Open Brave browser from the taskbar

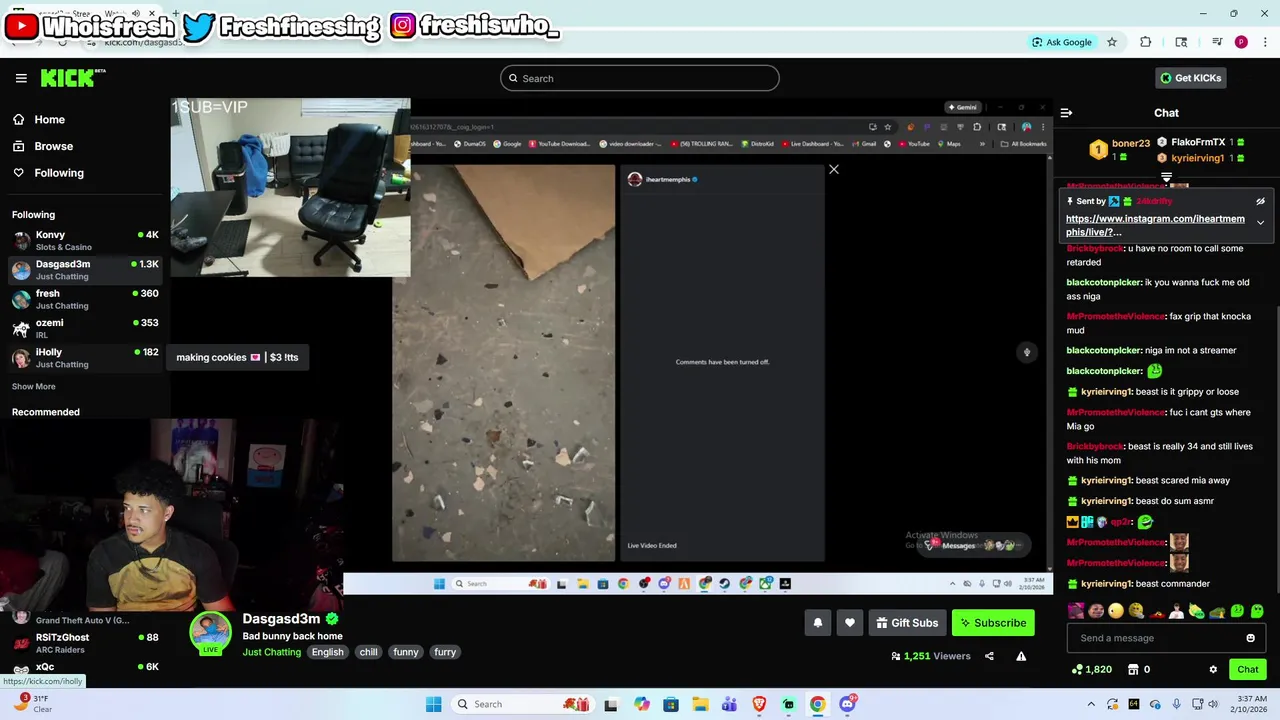pos(759,704)
